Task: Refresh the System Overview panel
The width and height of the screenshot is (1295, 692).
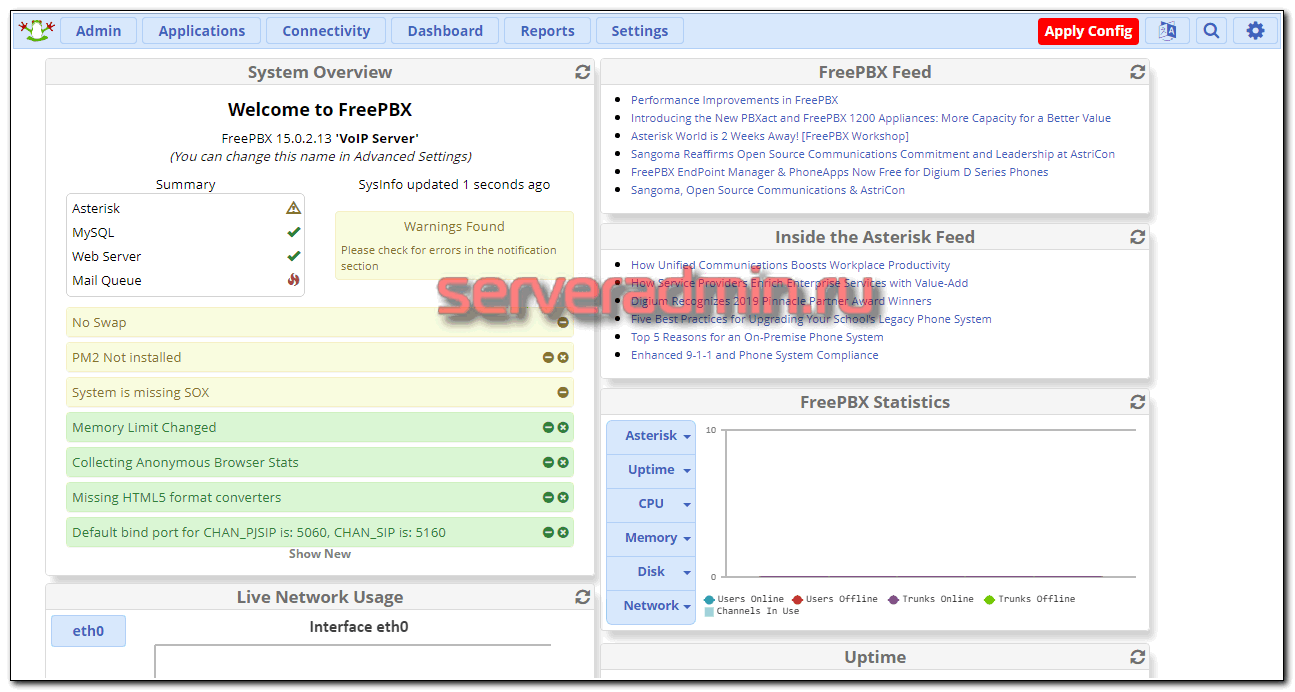Action: tap(582, 72)
